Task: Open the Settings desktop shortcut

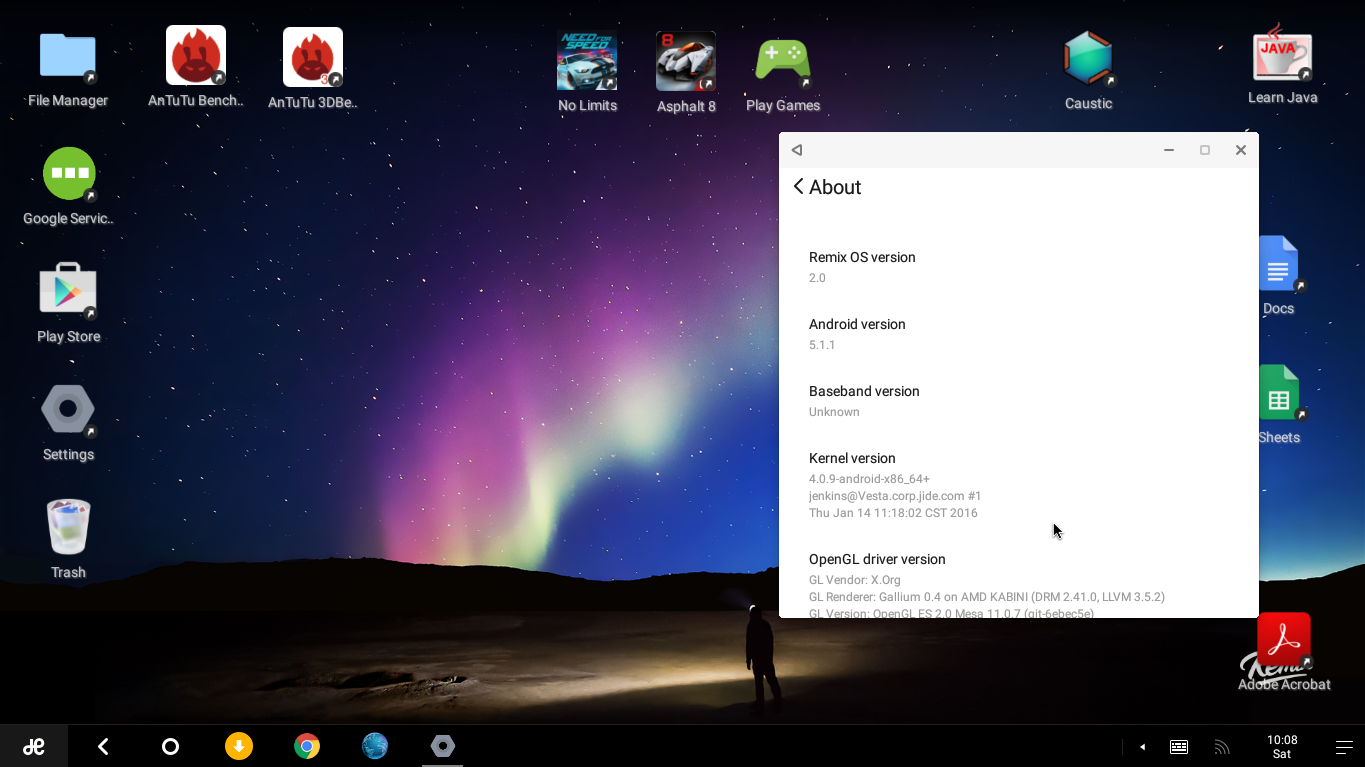Action: pos(68,409)
